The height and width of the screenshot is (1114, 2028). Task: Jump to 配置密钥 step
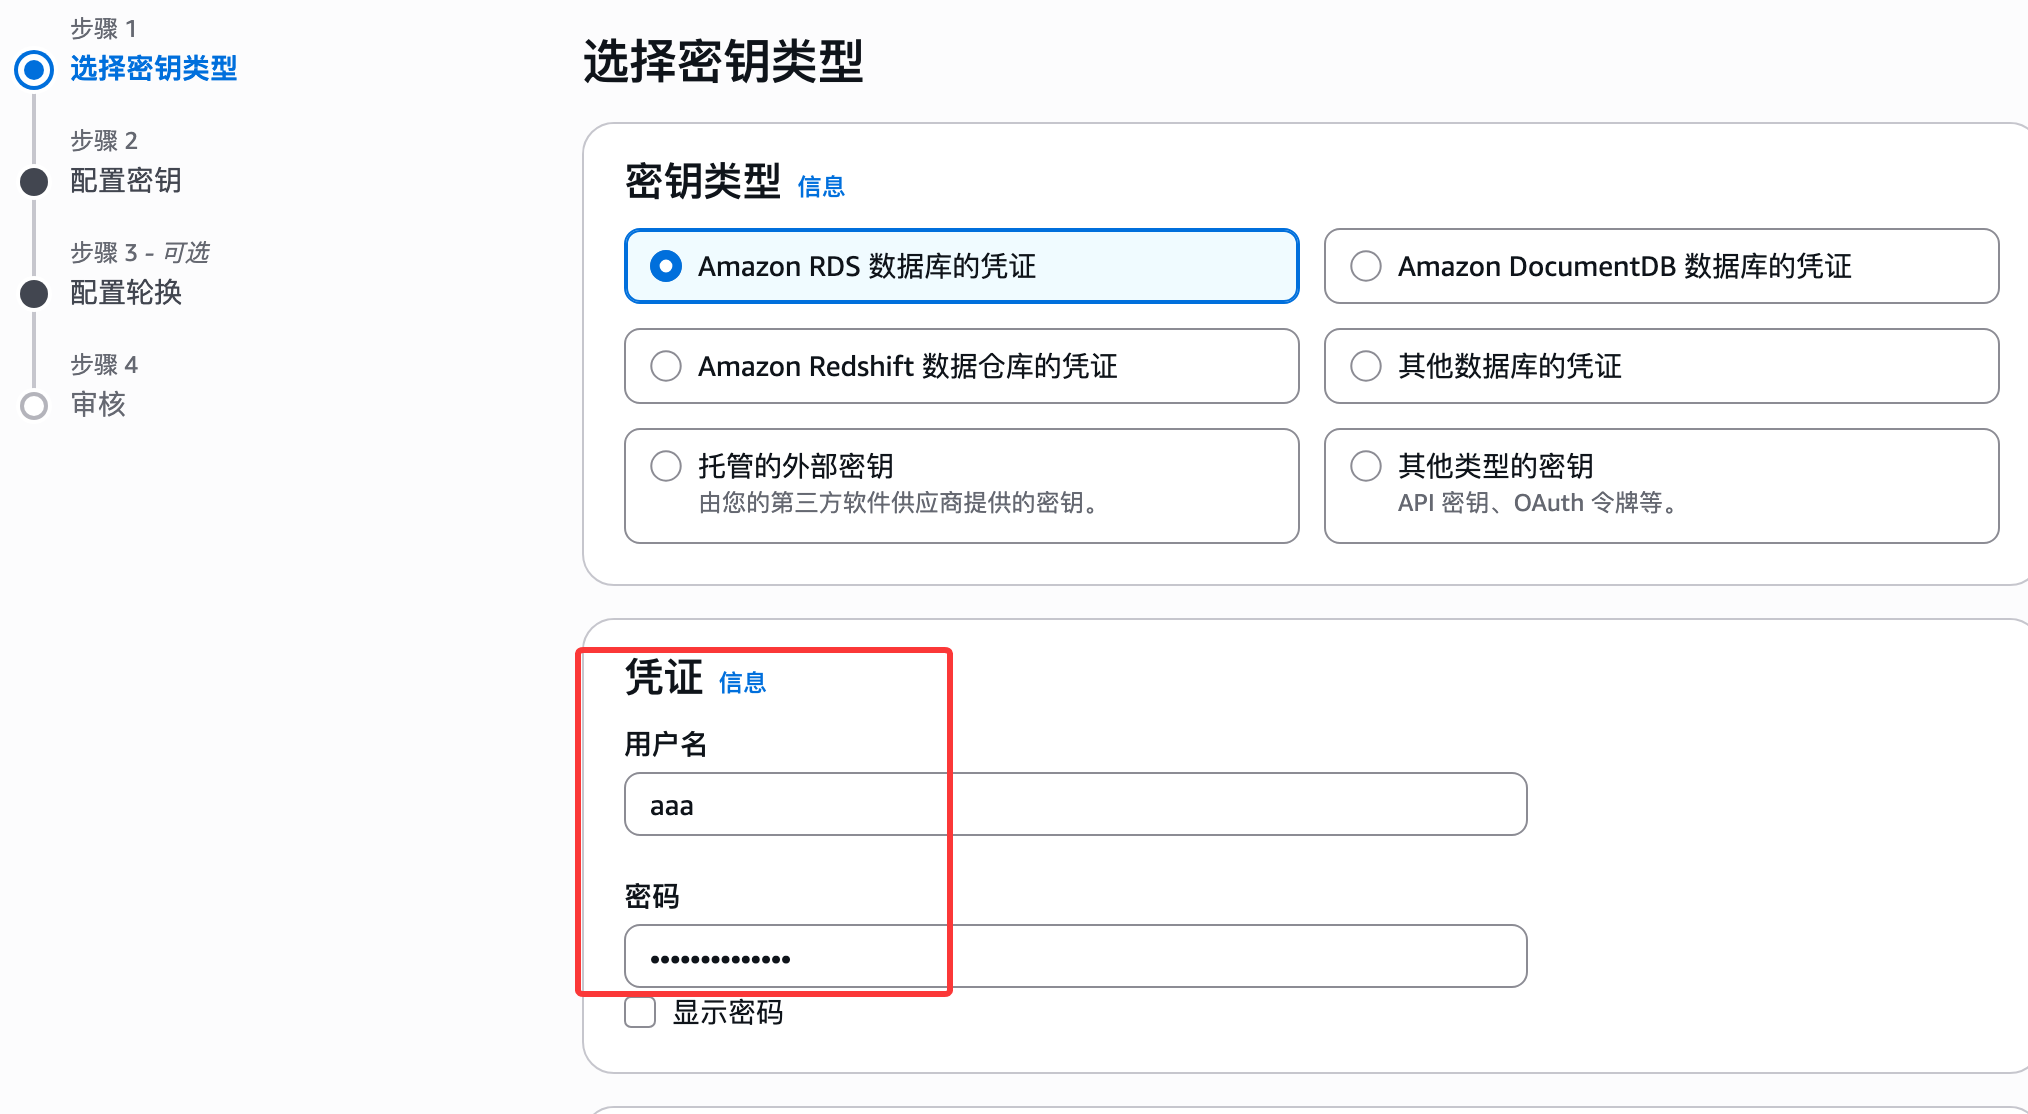coord(126,181)
